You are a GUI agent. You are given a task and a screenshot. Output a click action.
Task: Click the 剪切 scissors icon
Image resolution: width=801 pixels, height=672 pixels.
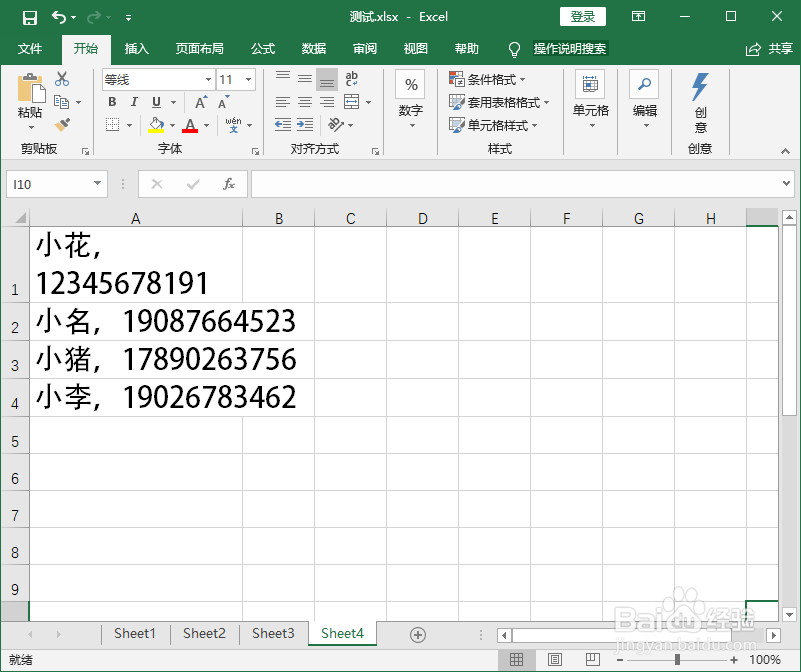click(x=60, y=77)
